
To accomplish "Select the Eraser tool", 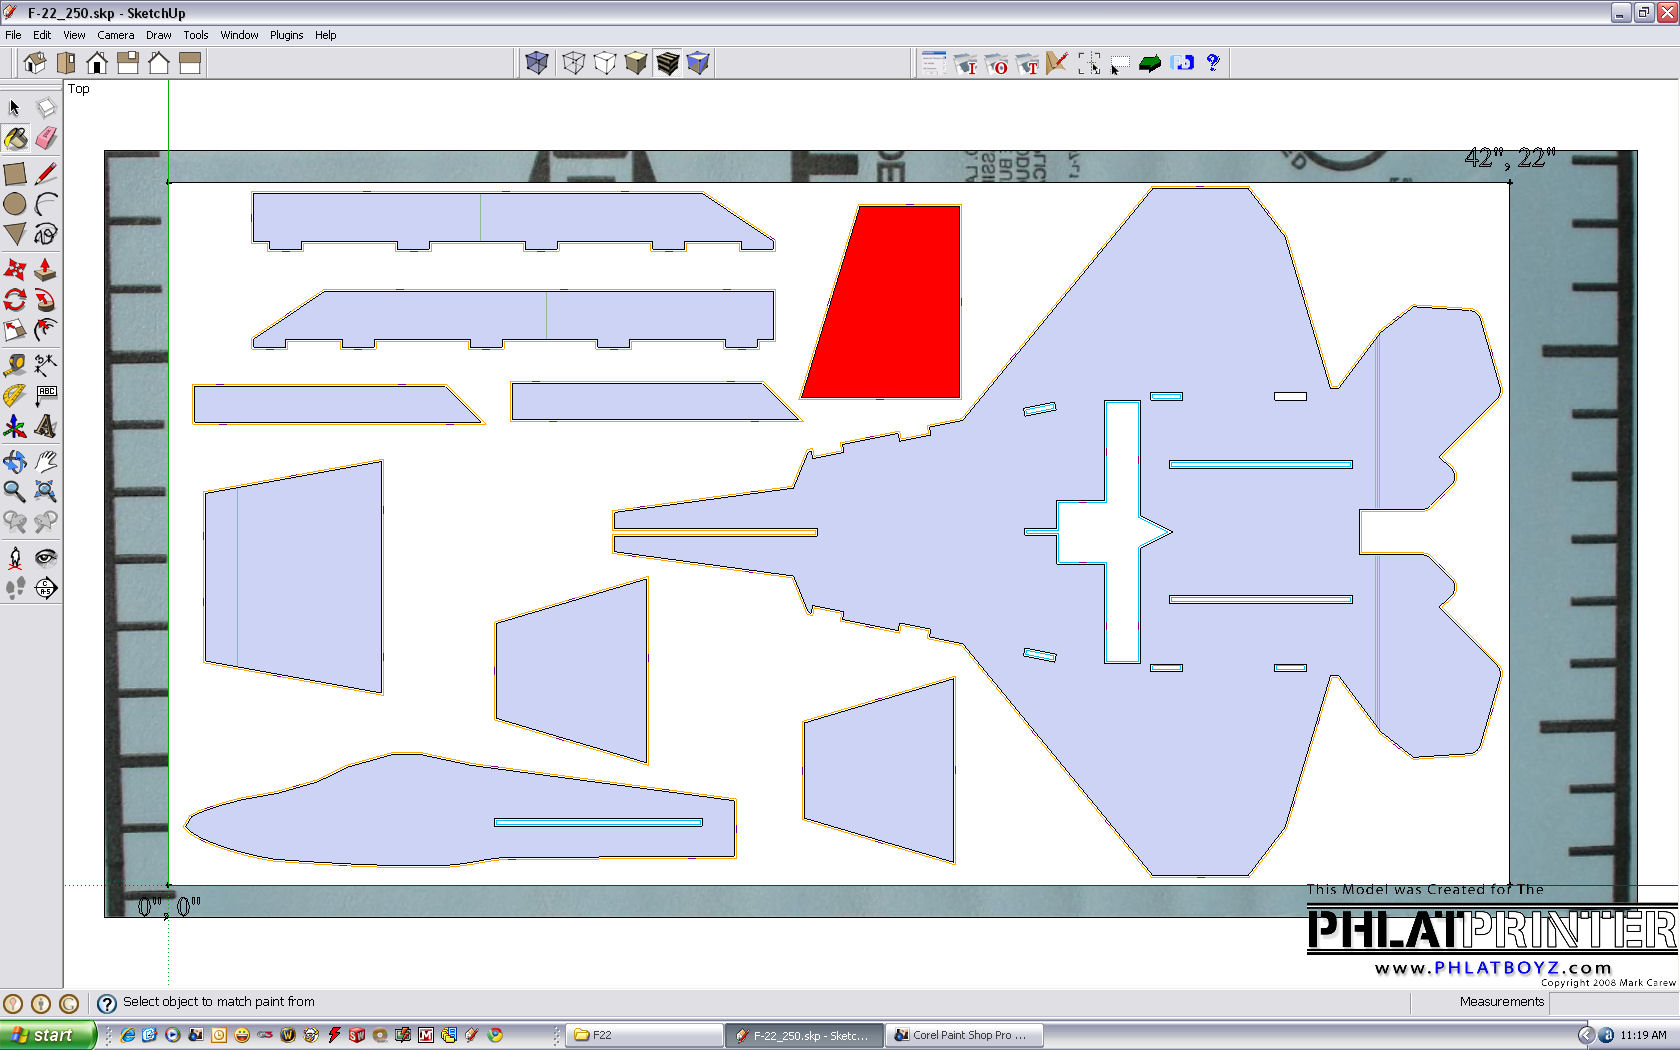I will (46, 139).
